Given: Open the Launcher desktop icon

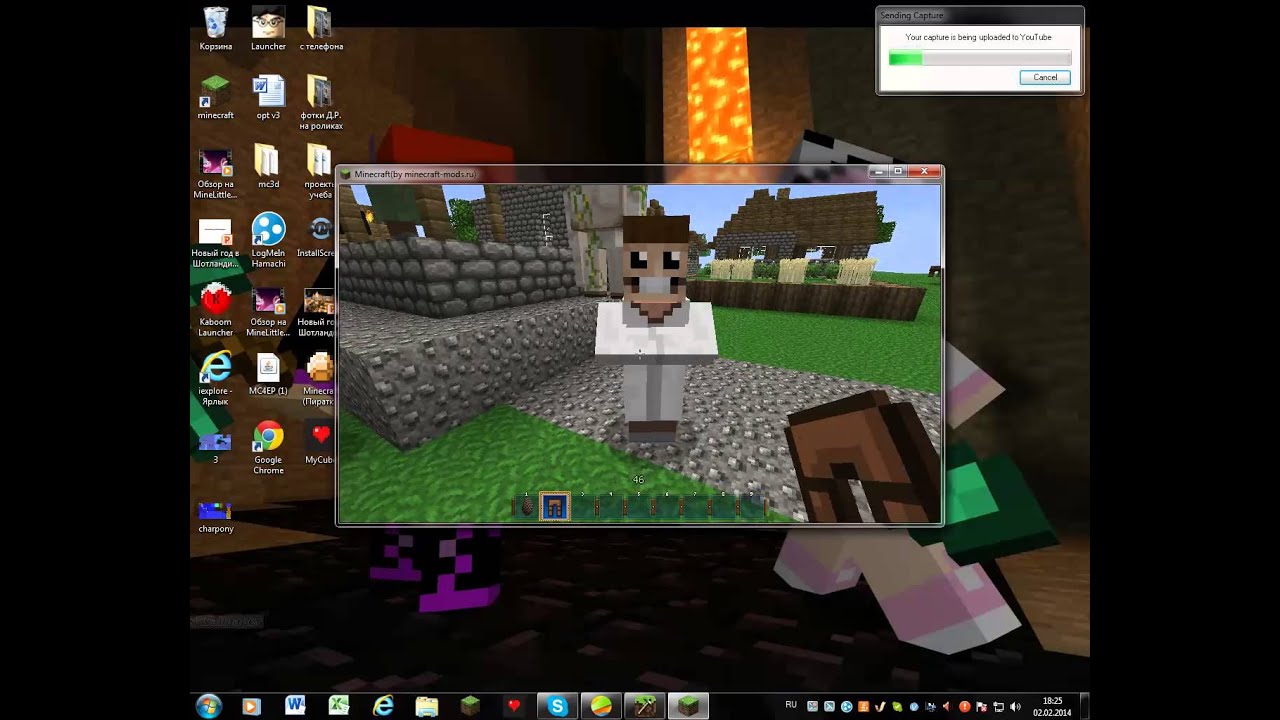Looking at the screenshot, I should pyautogui.click(x=268, y=28).
